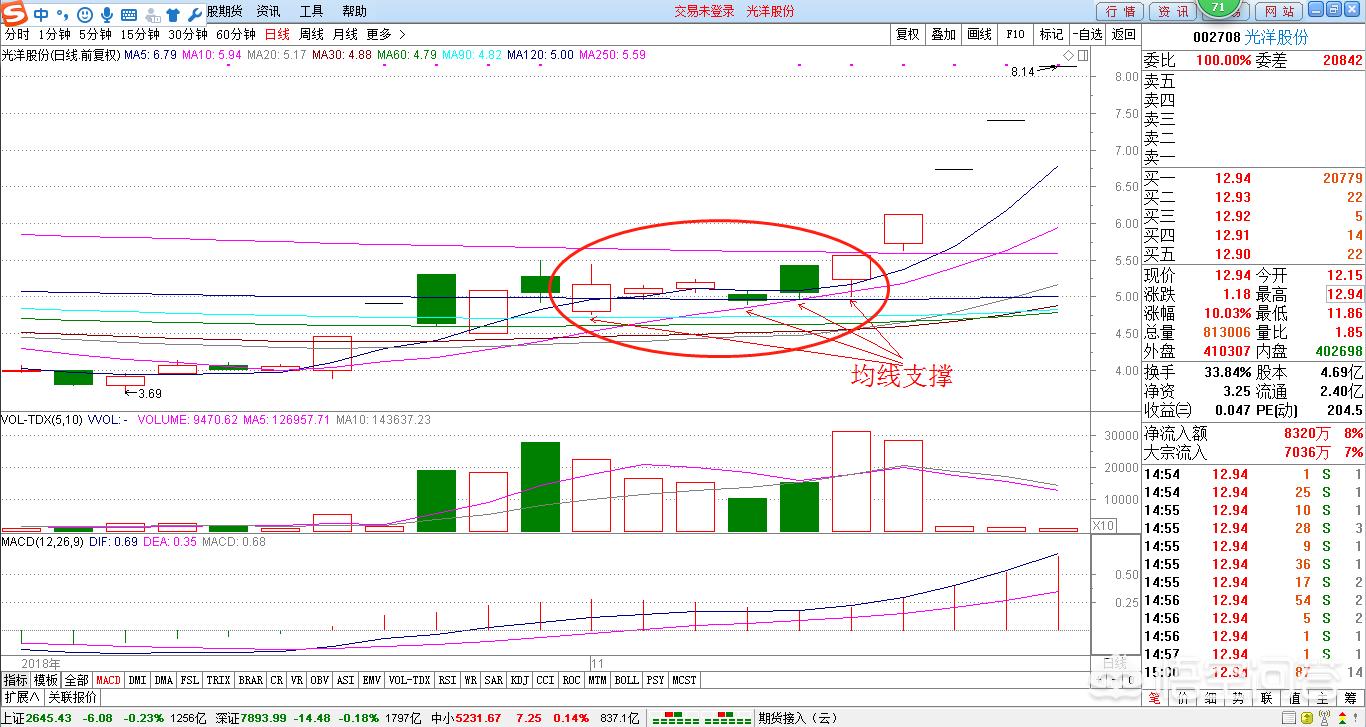
Task: Toggle Sogou Chinese/English input mode
Action: (41, 14)
